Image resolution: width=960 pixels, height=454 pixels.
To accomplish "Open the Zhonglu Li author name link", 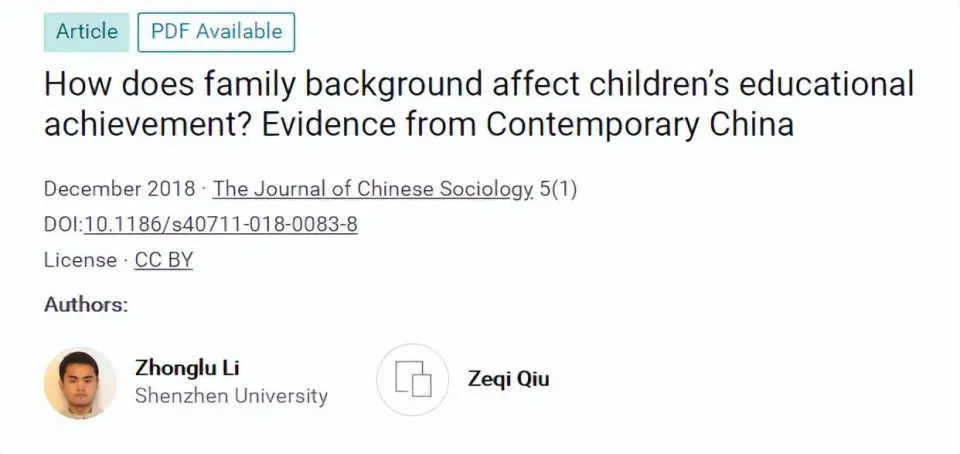I will (187, 368).
